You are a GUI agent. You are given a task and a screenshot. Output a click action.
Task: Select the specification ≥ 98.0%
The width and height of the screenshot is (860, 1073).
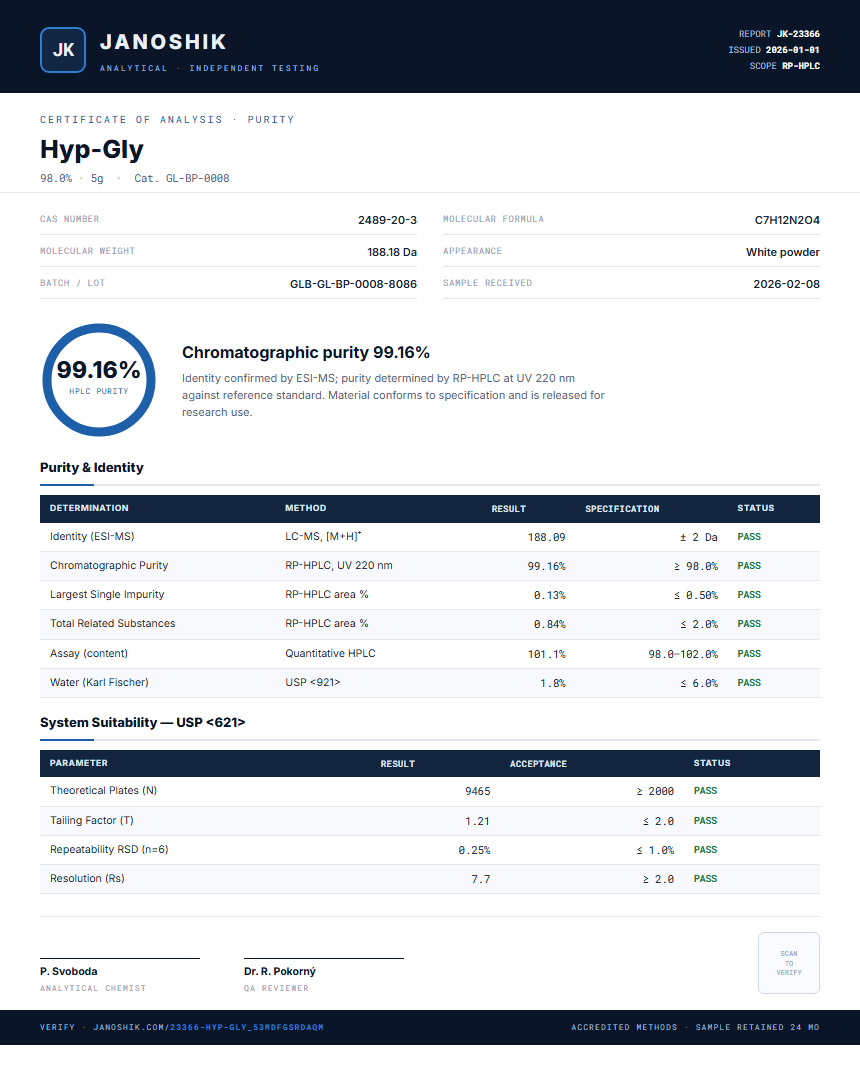pyautogui.click(x=696, y=566)
